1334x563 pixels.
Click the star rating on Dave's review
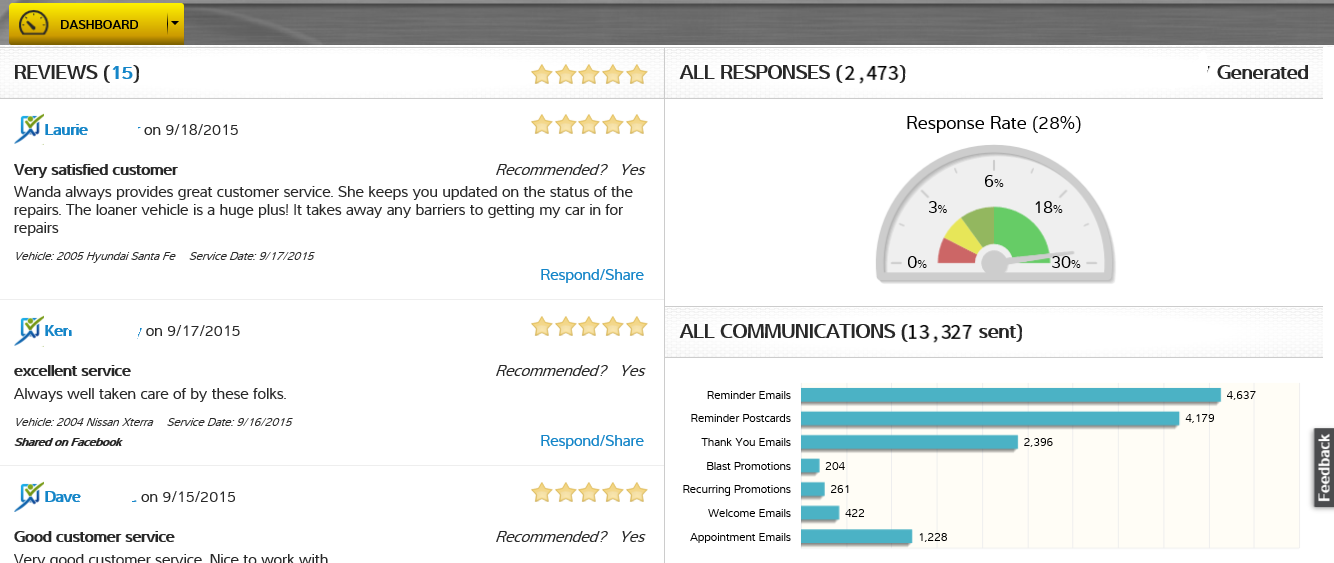[x=589, y=492]
